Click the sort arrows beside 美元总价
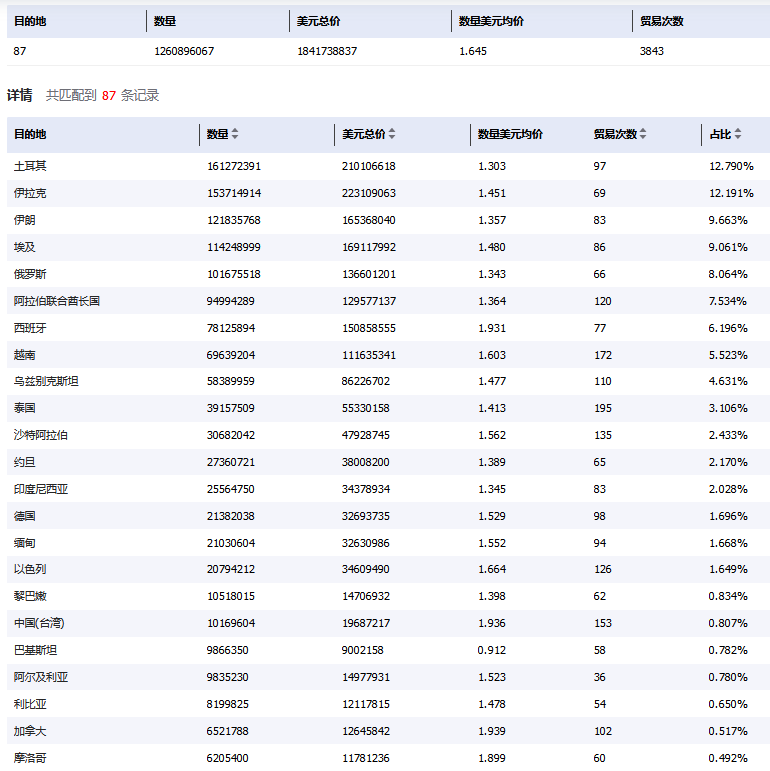 tap(392, 134)
